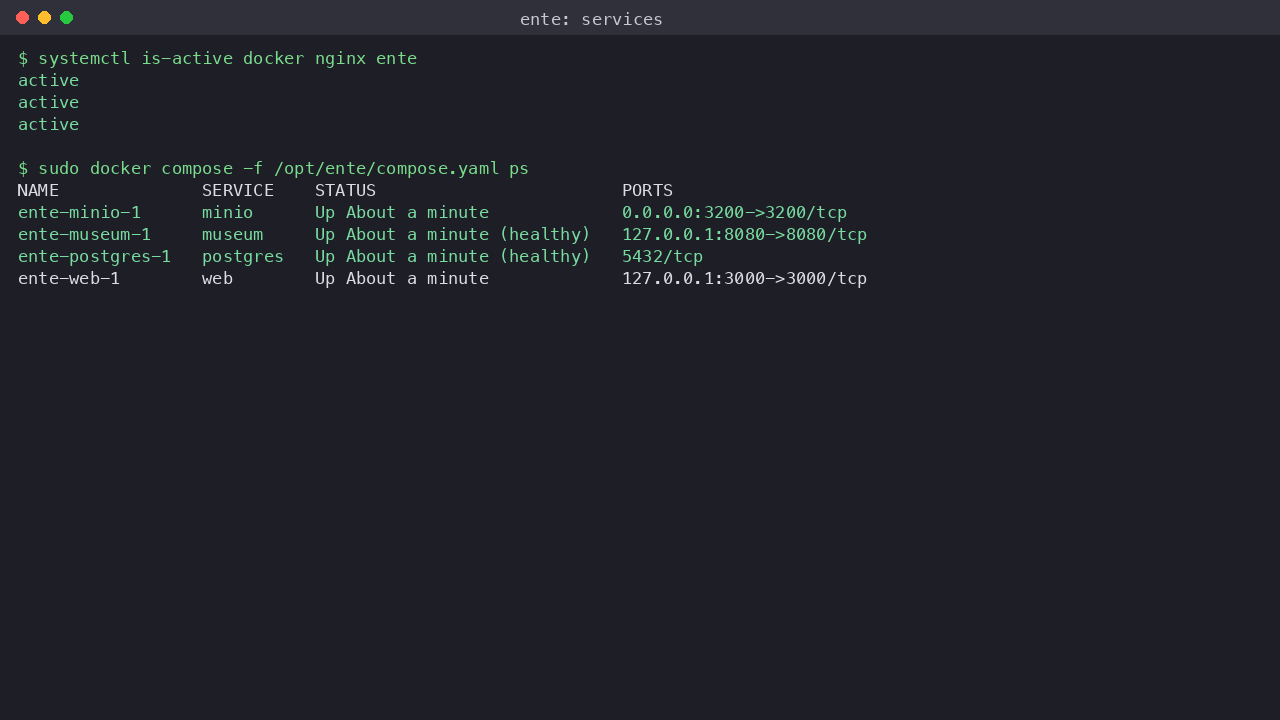The height and width of the screenshot is (720, 1280).
Task: Click the 'postgres' service cell
Action: point(243,256)
